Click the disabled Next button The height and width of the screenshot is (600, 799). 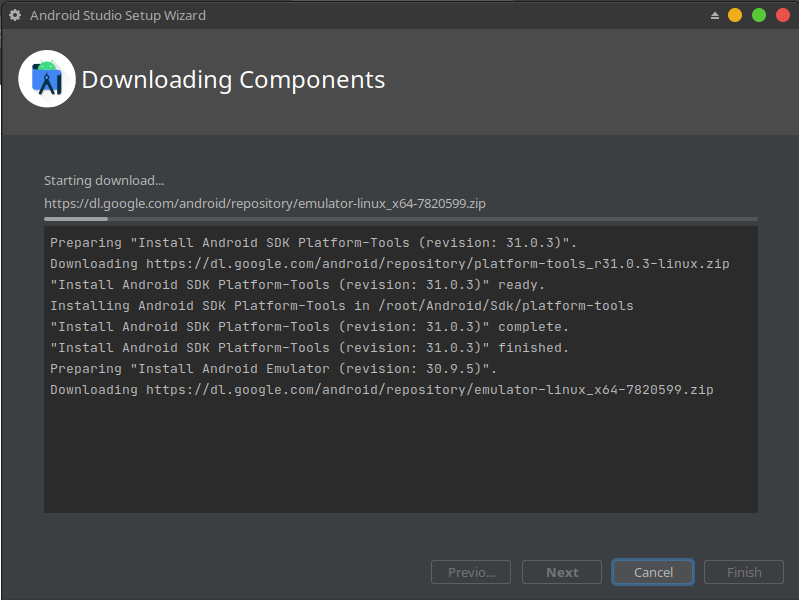tap(562, 572)
